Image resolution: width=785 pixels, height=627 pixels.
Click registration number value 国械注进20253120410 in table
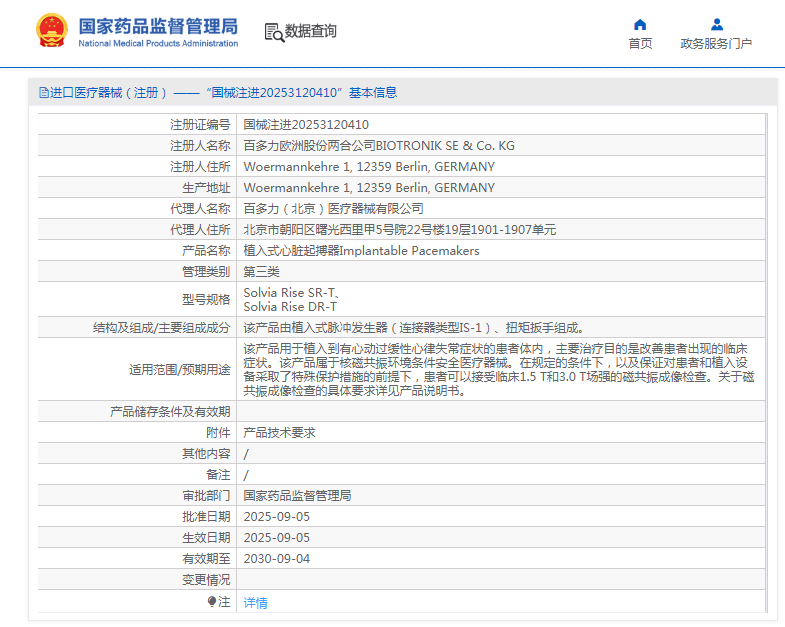click(x=306, y=125)
